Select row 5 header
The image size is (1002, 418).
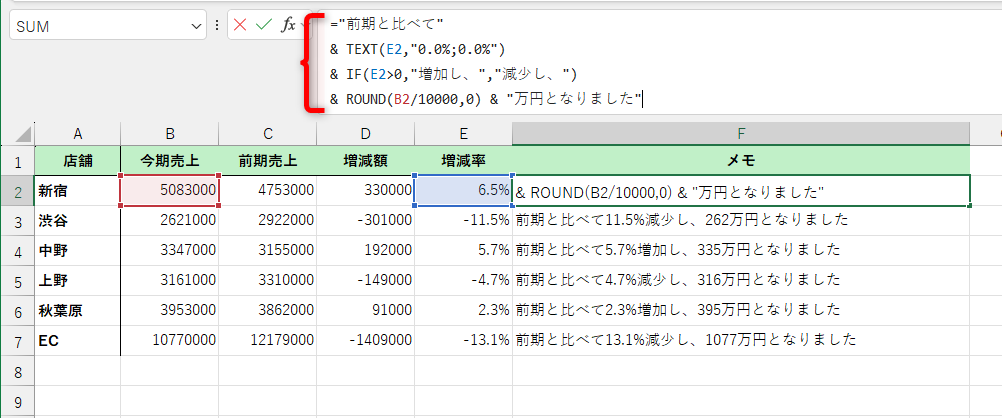[x=17, y=281]
